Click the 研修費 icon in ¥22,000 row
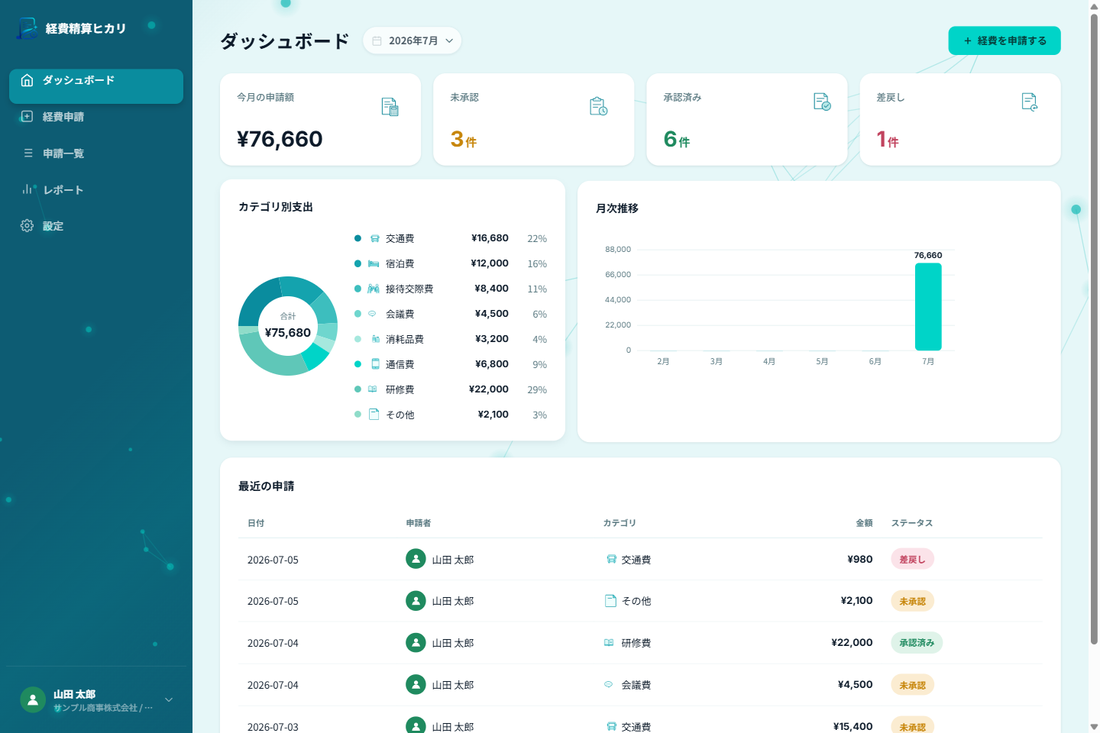 pyautogui.click(x=609, y=643)
